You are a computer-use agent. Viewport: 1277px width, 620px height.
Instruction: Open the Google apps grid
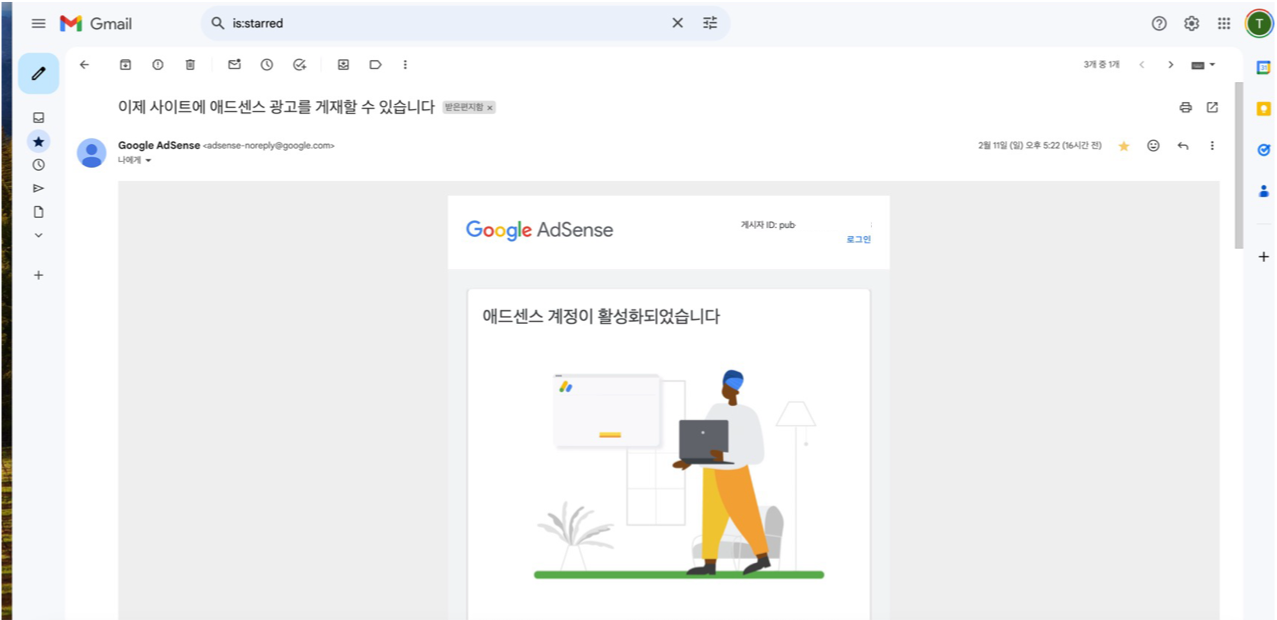click(1224, 23)
